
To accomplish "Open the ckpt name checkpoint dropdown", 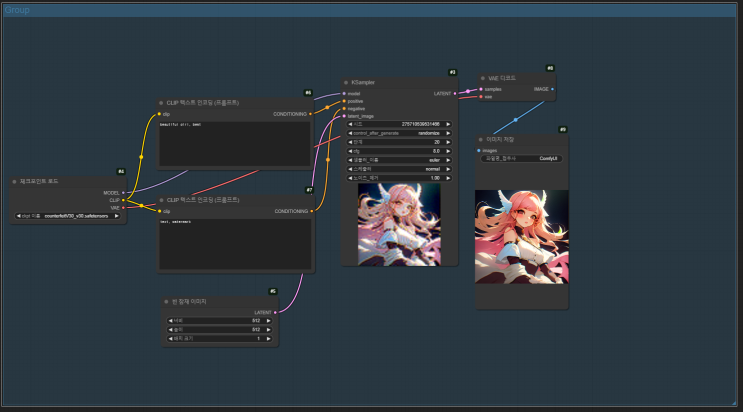I will tap(68, 215).
